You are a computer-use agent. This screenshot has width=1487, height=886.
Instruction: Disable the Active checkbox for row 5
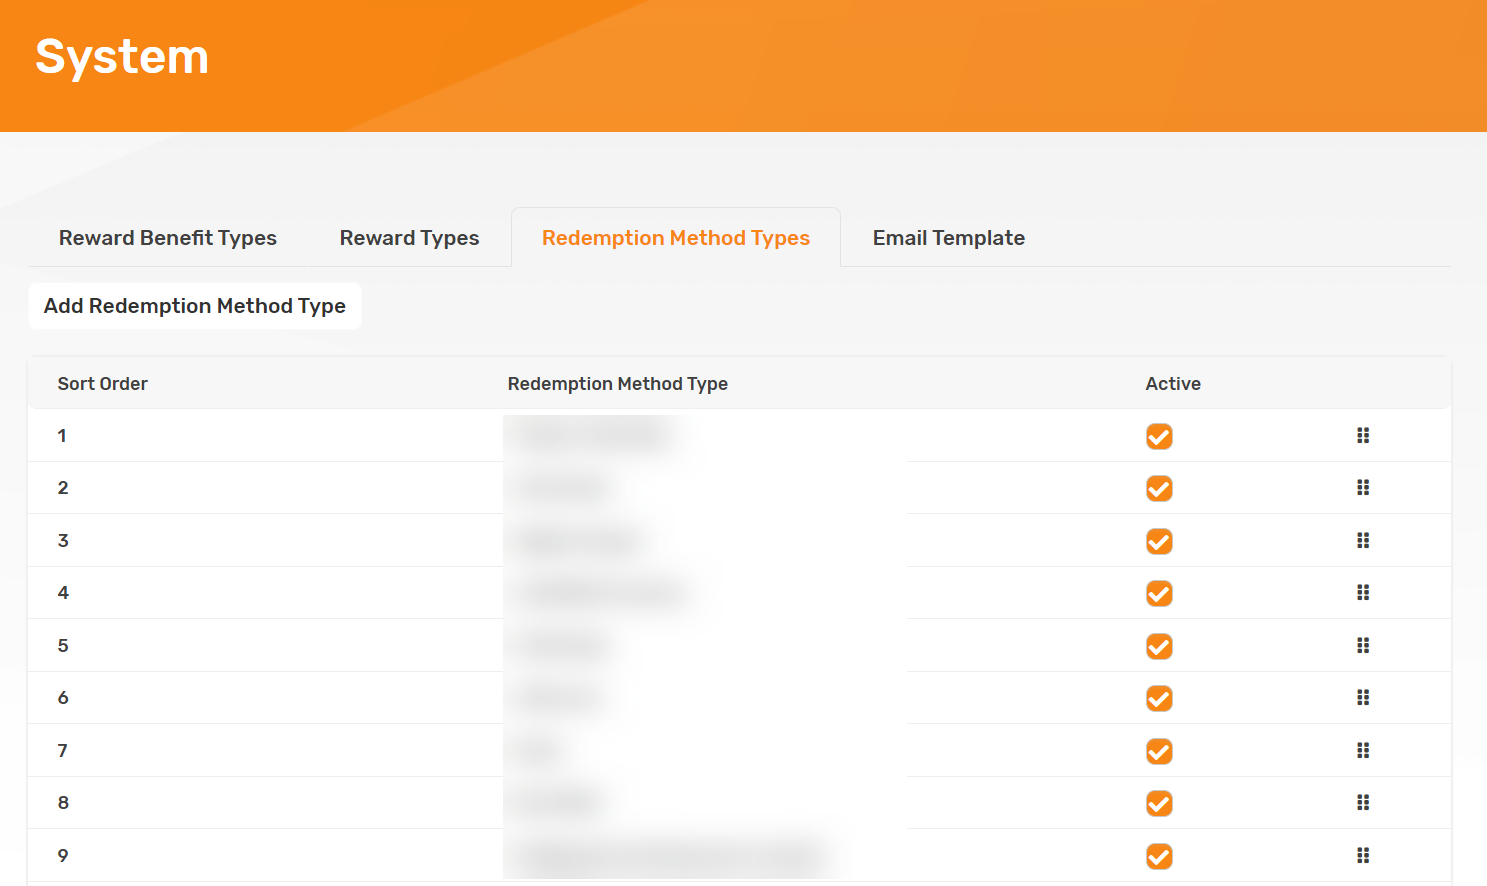[x=1159, y=647]
